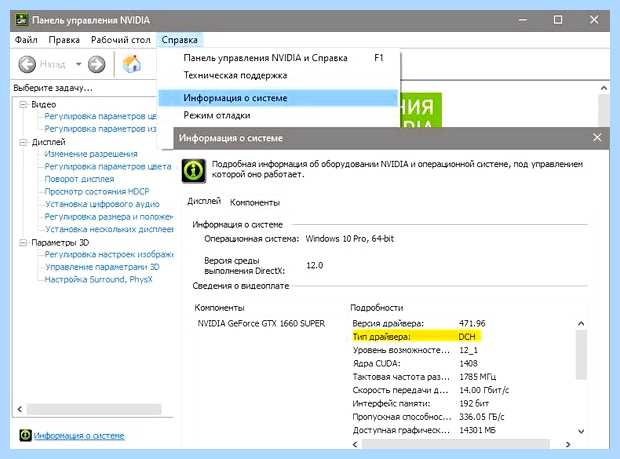The image size is (620, 459).
Task: Open the Back button history dropdown arrow
Action: (78, 64)
